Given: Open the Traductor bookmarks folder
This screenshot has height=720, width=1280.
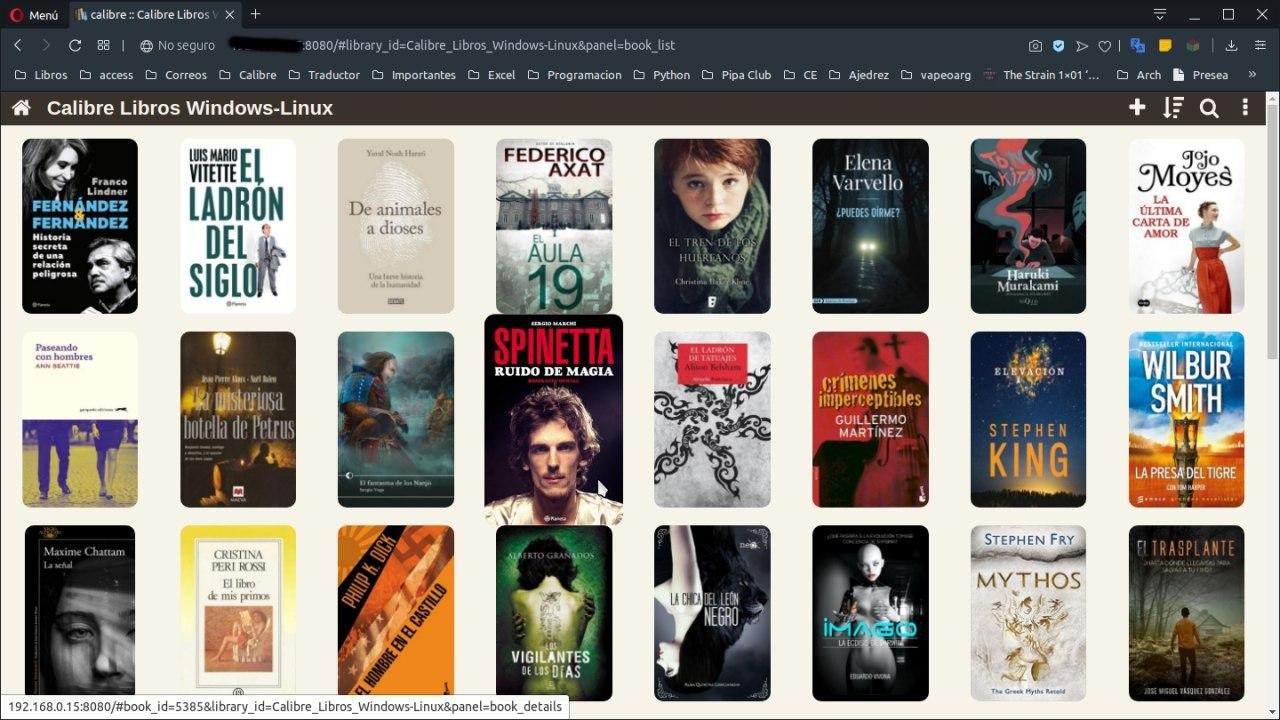Looking at the screenshot, I should (x=323, y=75).
